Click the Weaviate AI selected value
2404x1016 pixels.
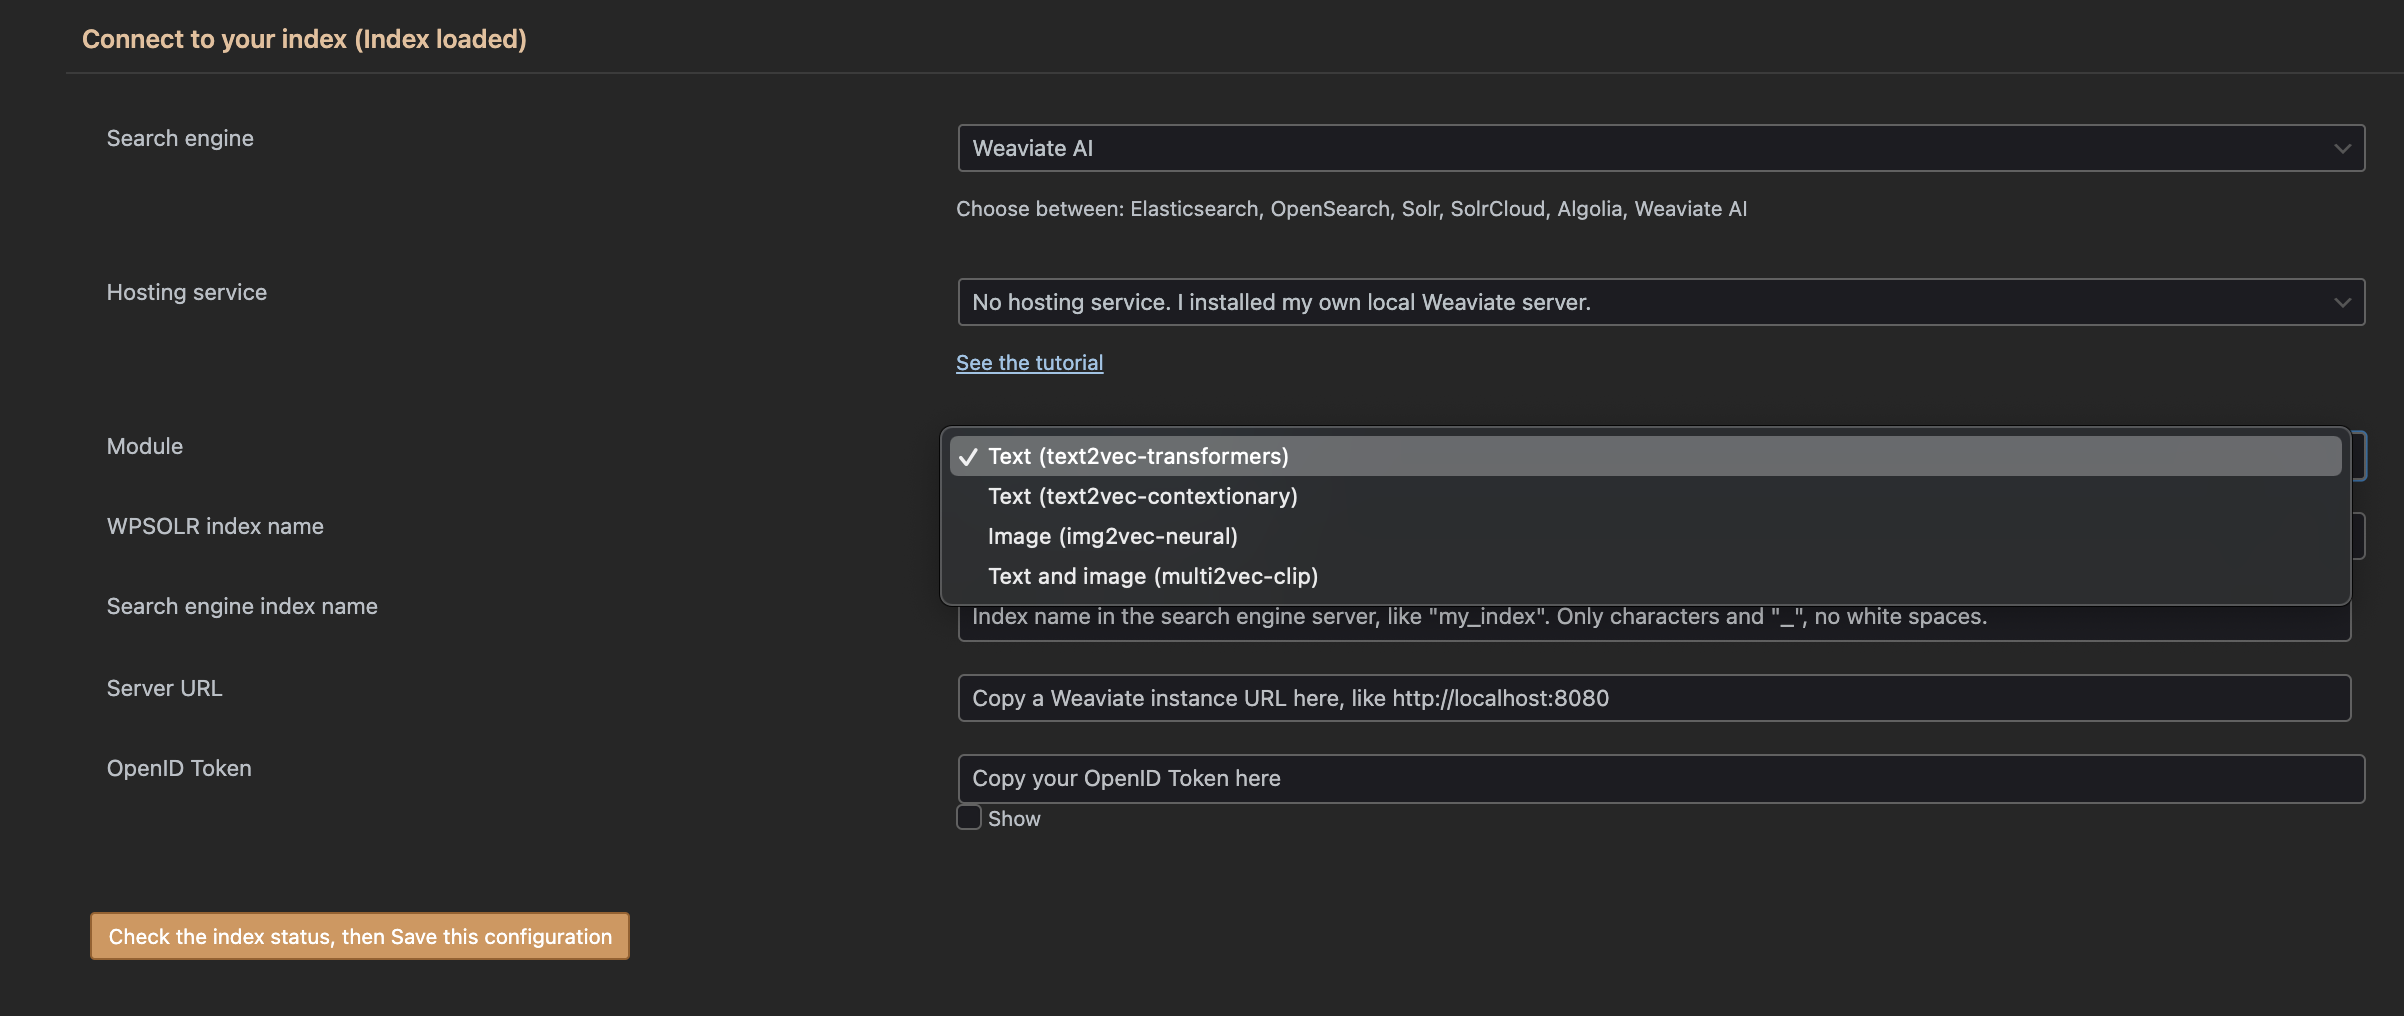point(1032,148)
